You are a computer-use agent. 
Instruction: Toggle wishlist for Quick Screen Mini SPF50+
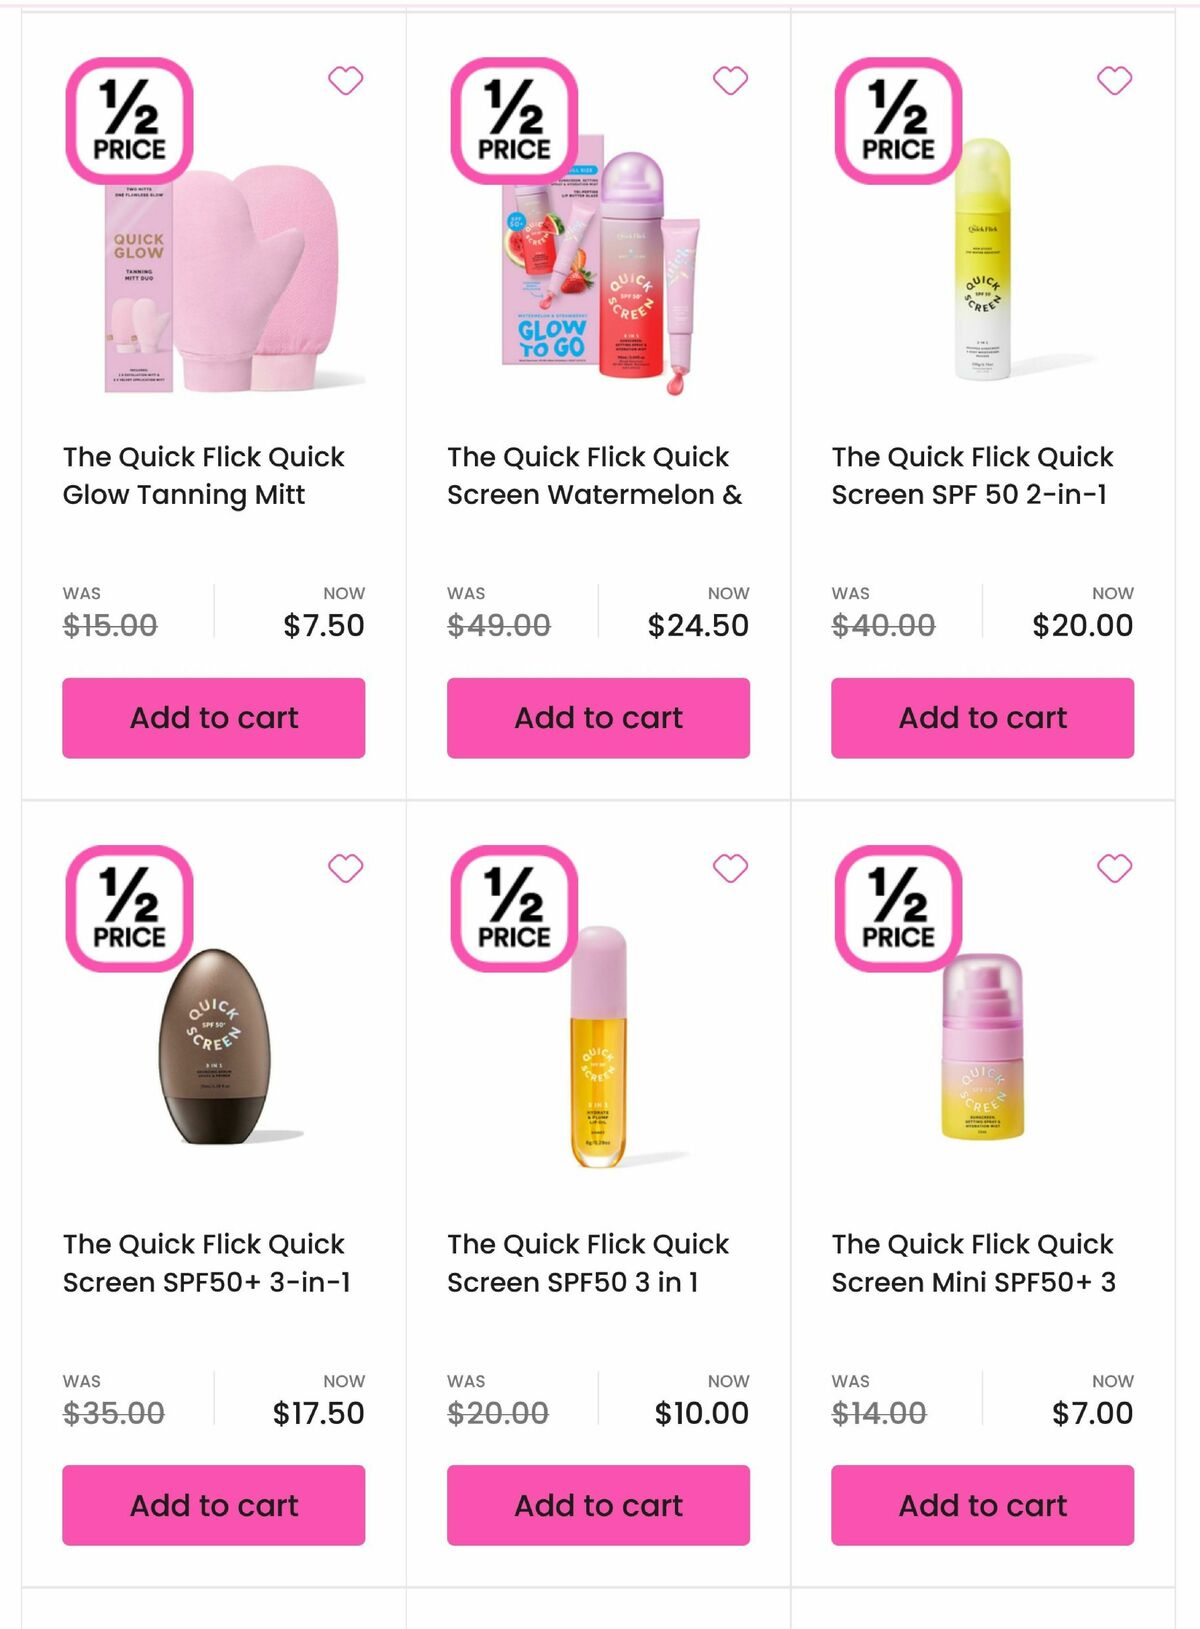coord(1113,868)
